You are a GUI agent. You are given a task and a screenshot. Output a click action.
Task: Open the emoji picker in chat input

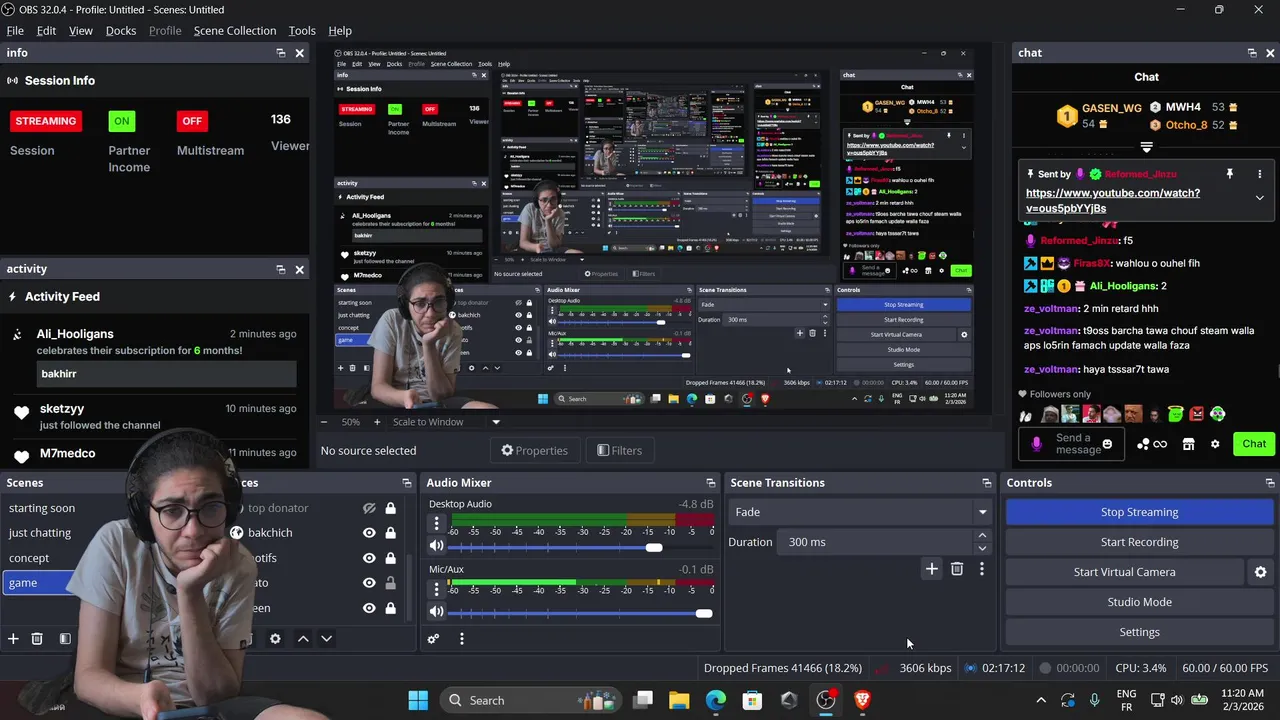pyautogui.click(x=1107, y=444)
